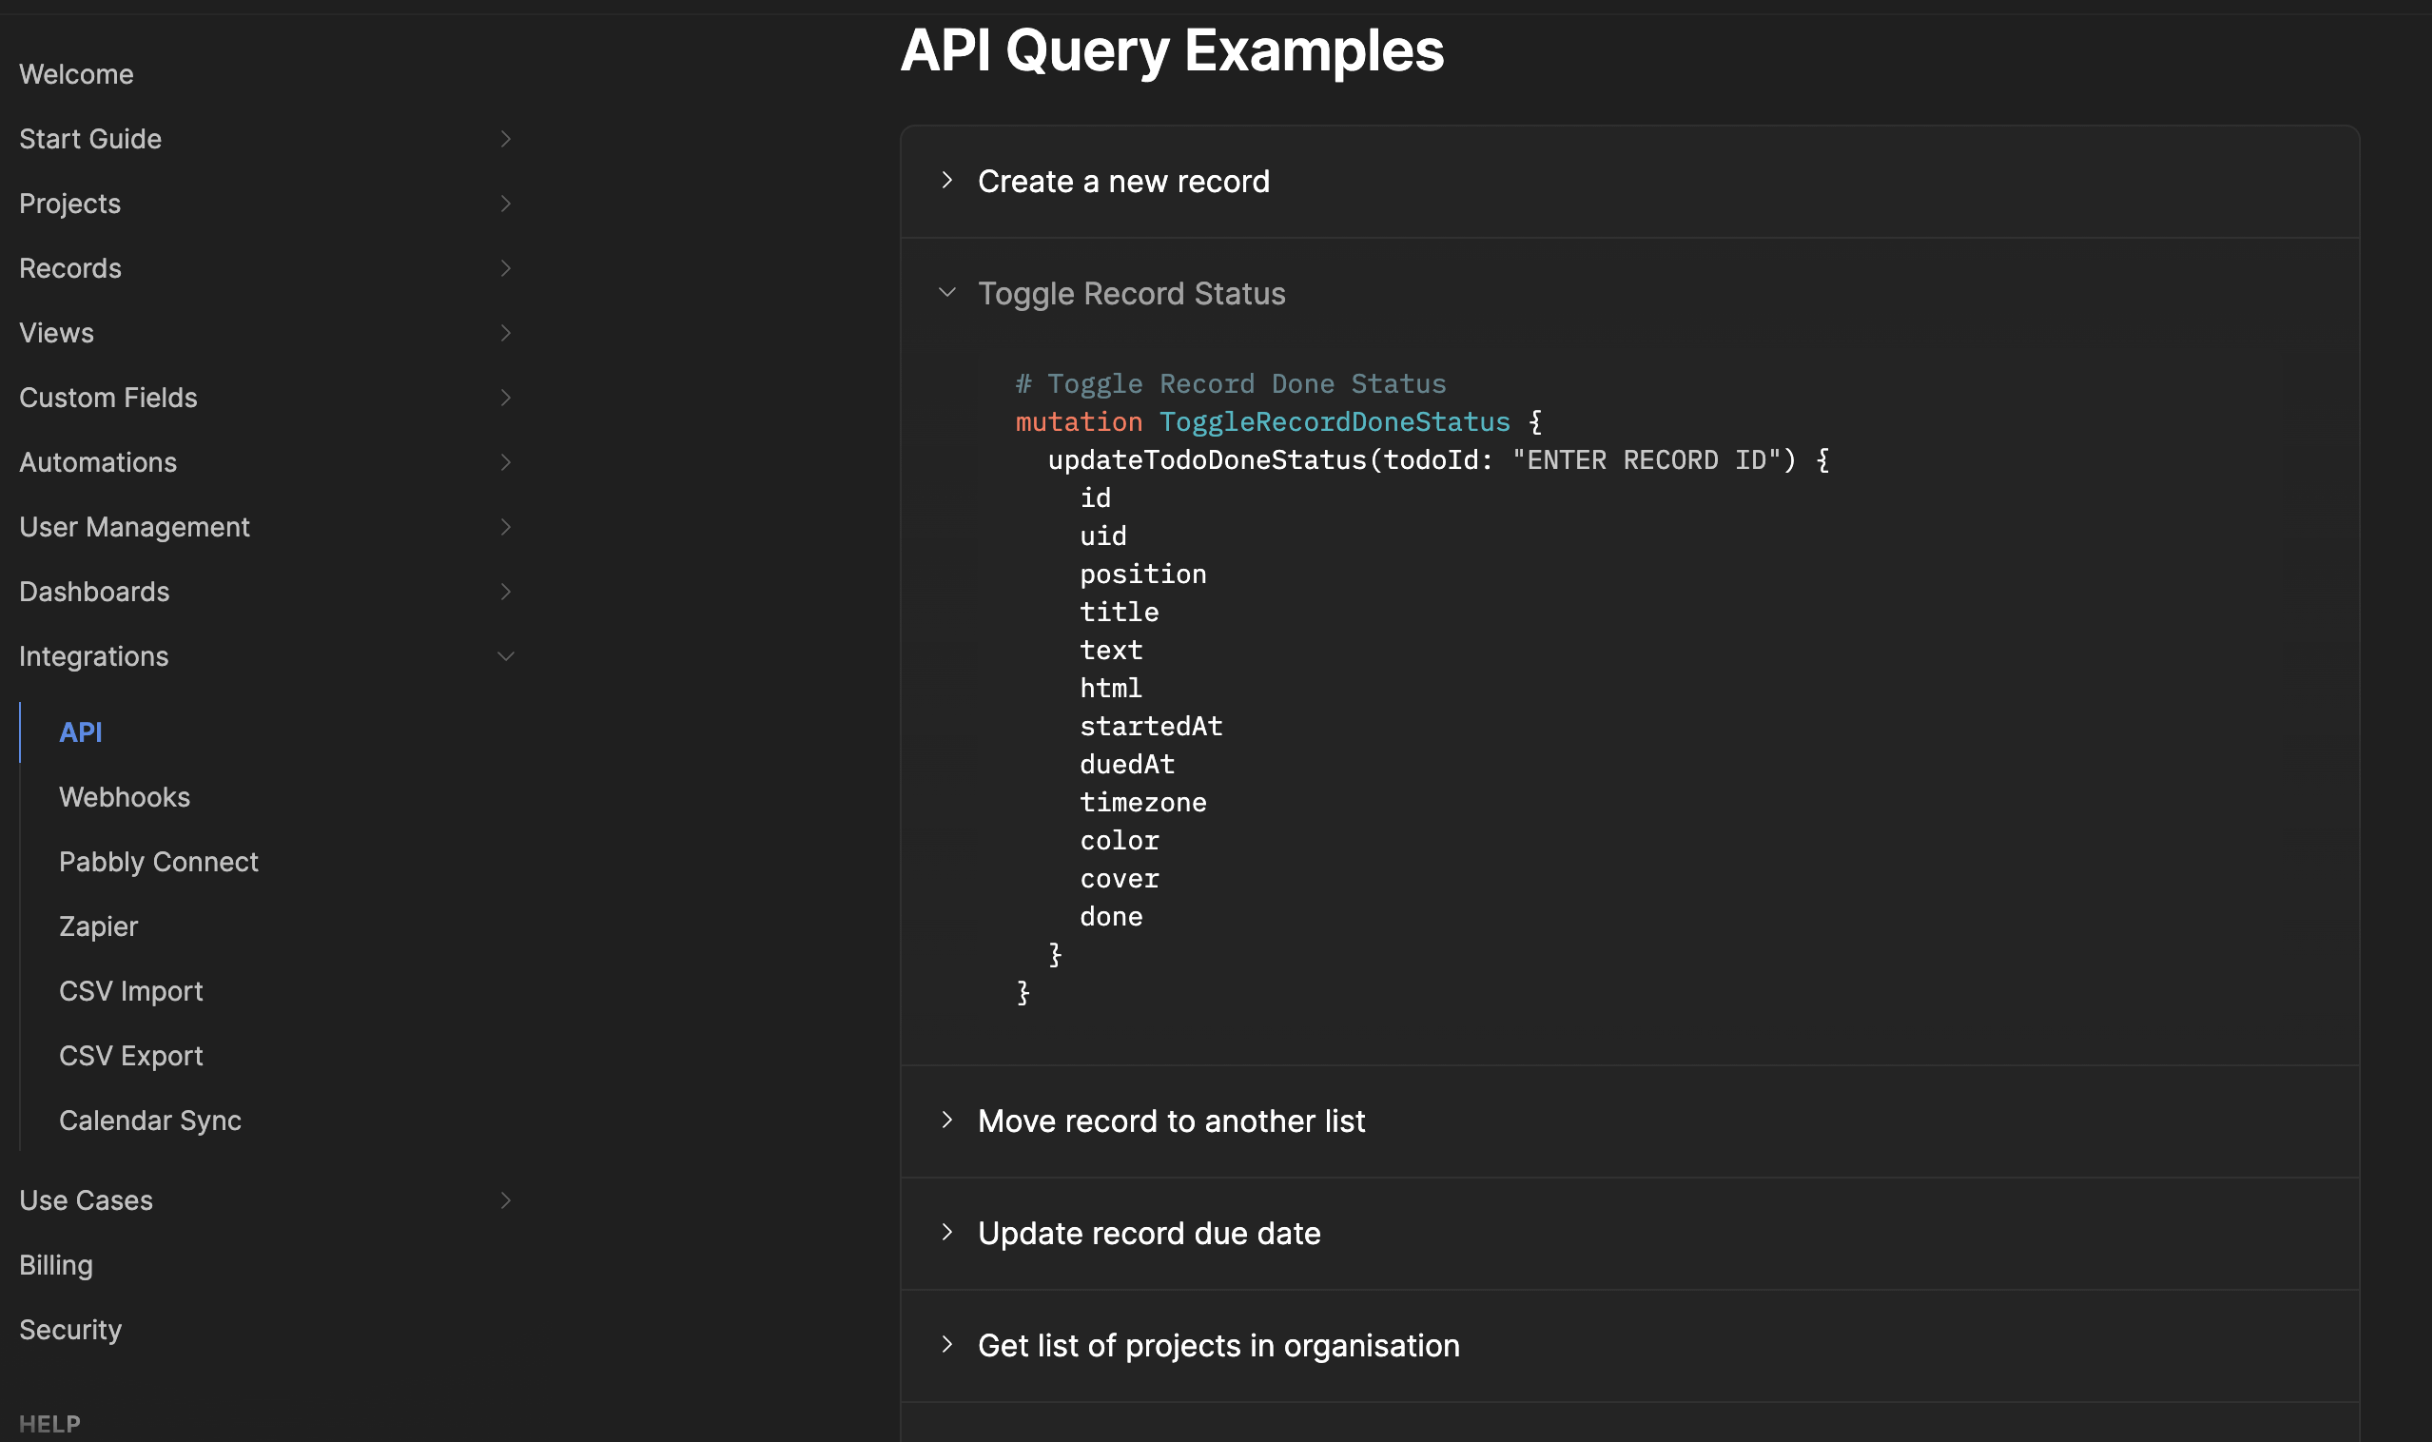Image resolution: width=2432 pixels, height=1442 pixels.
Task: Click the done field in code
Action: point(1110,917)
